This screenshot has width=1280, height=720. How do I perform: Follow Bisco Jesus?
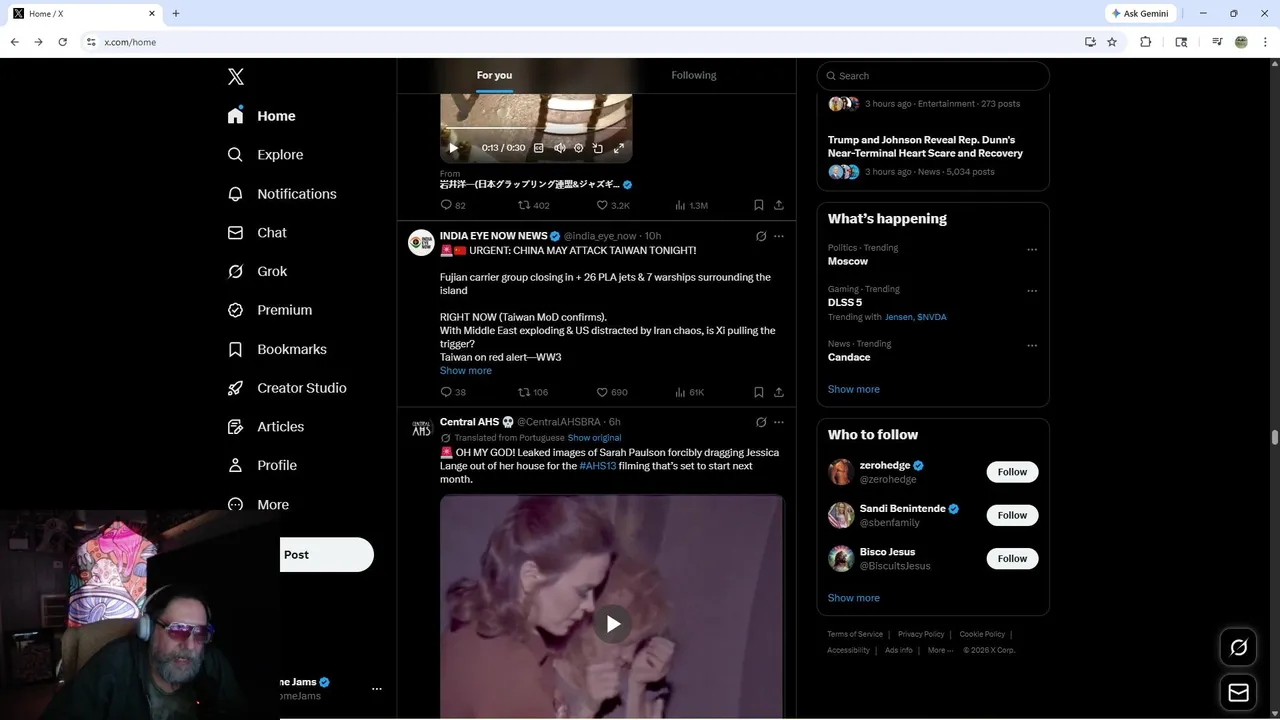[1012, 558]
